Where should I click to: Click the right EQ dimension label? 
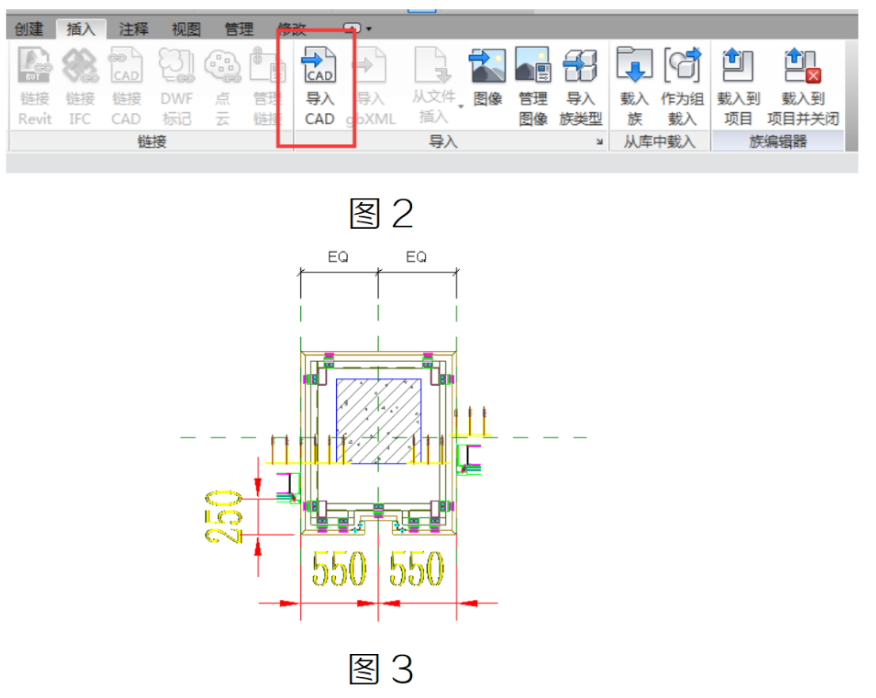[x=416, y=257]
